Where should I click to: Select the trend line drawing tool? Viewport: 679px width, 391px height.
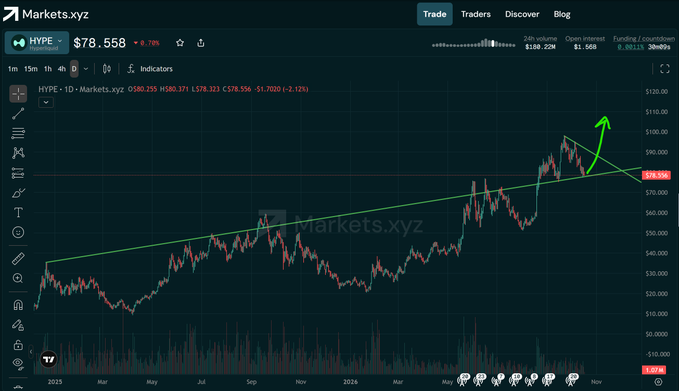point(18,113)
